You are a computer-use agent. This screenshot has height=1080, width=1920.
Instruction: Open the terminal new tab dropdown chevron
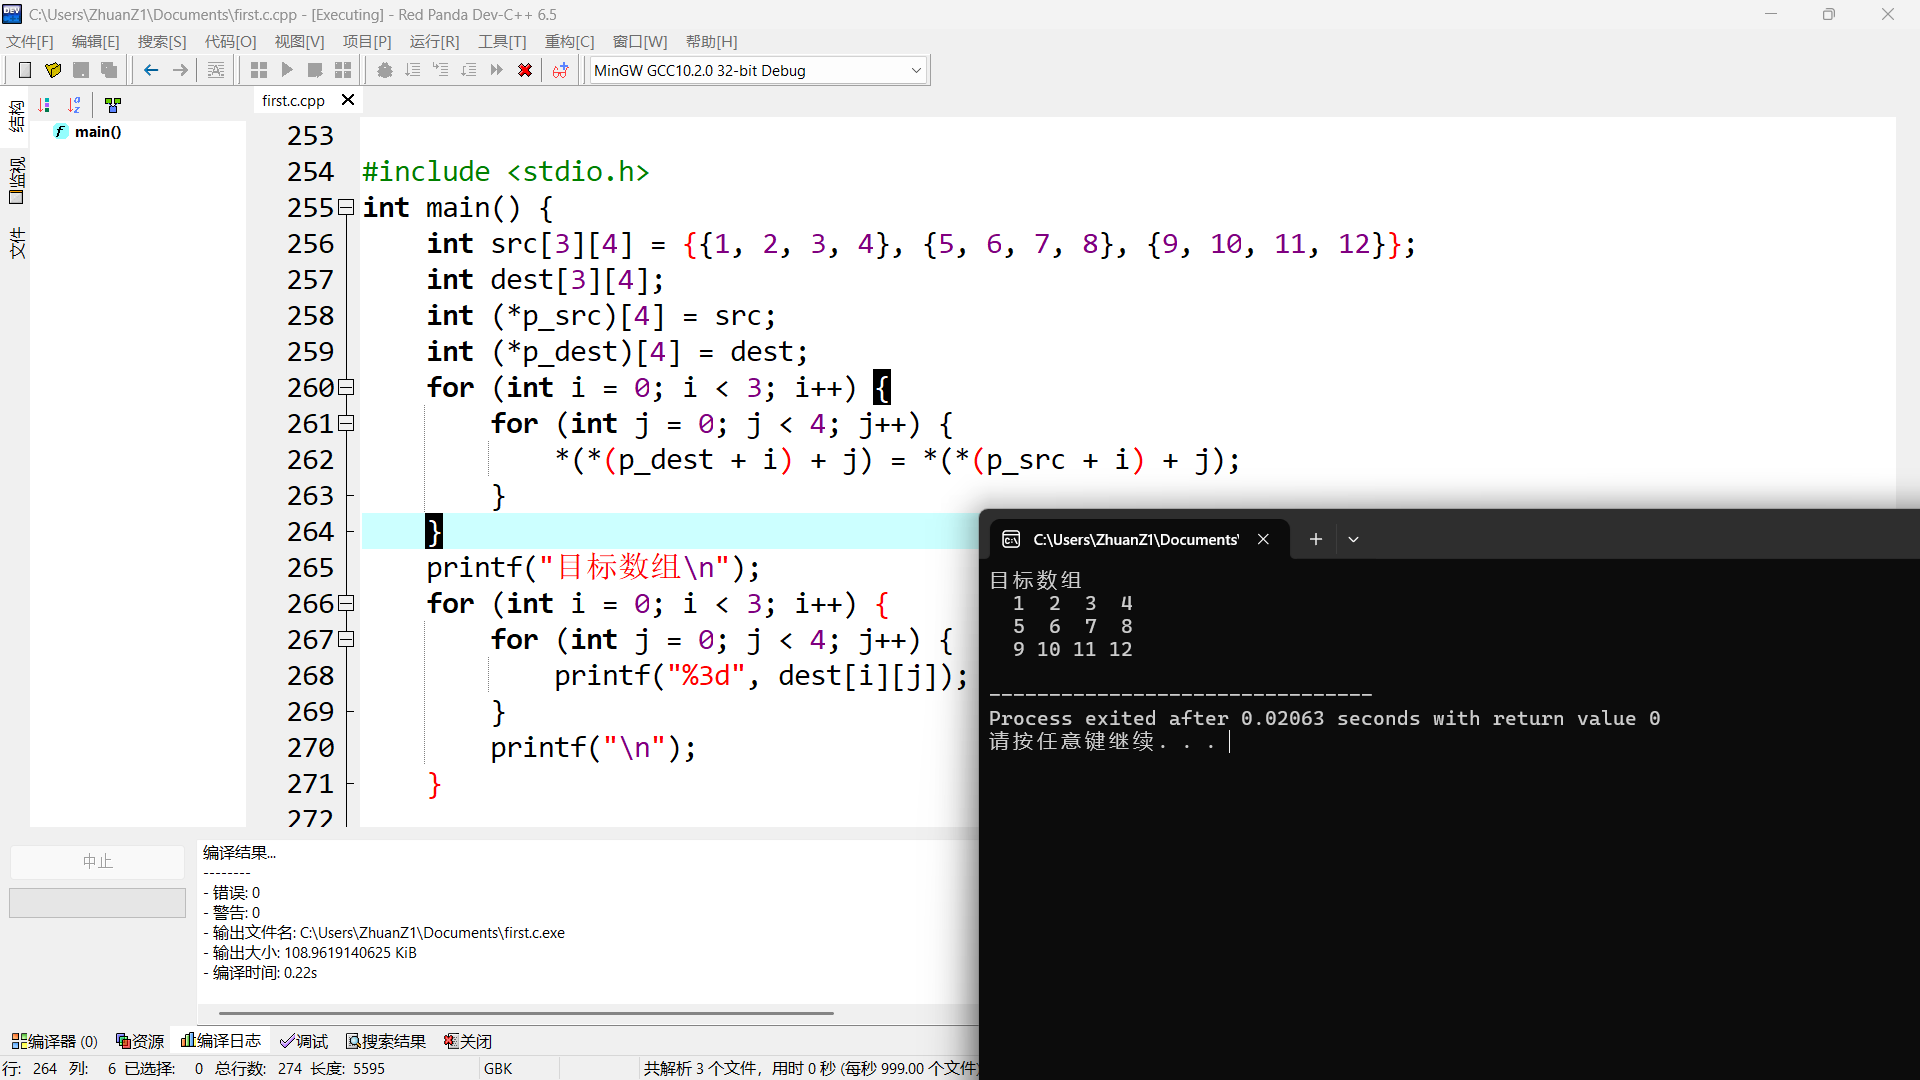1353,539
